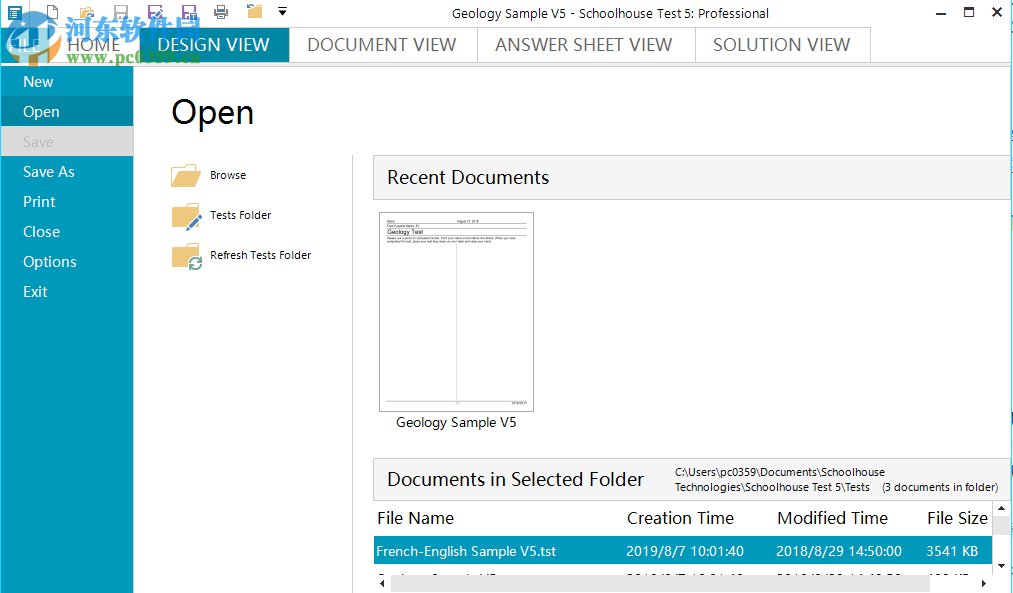The height and width of the screenshot is (593, 1013).
Task: Click the (3 documents in folder) text
Action: click(940, 487)
